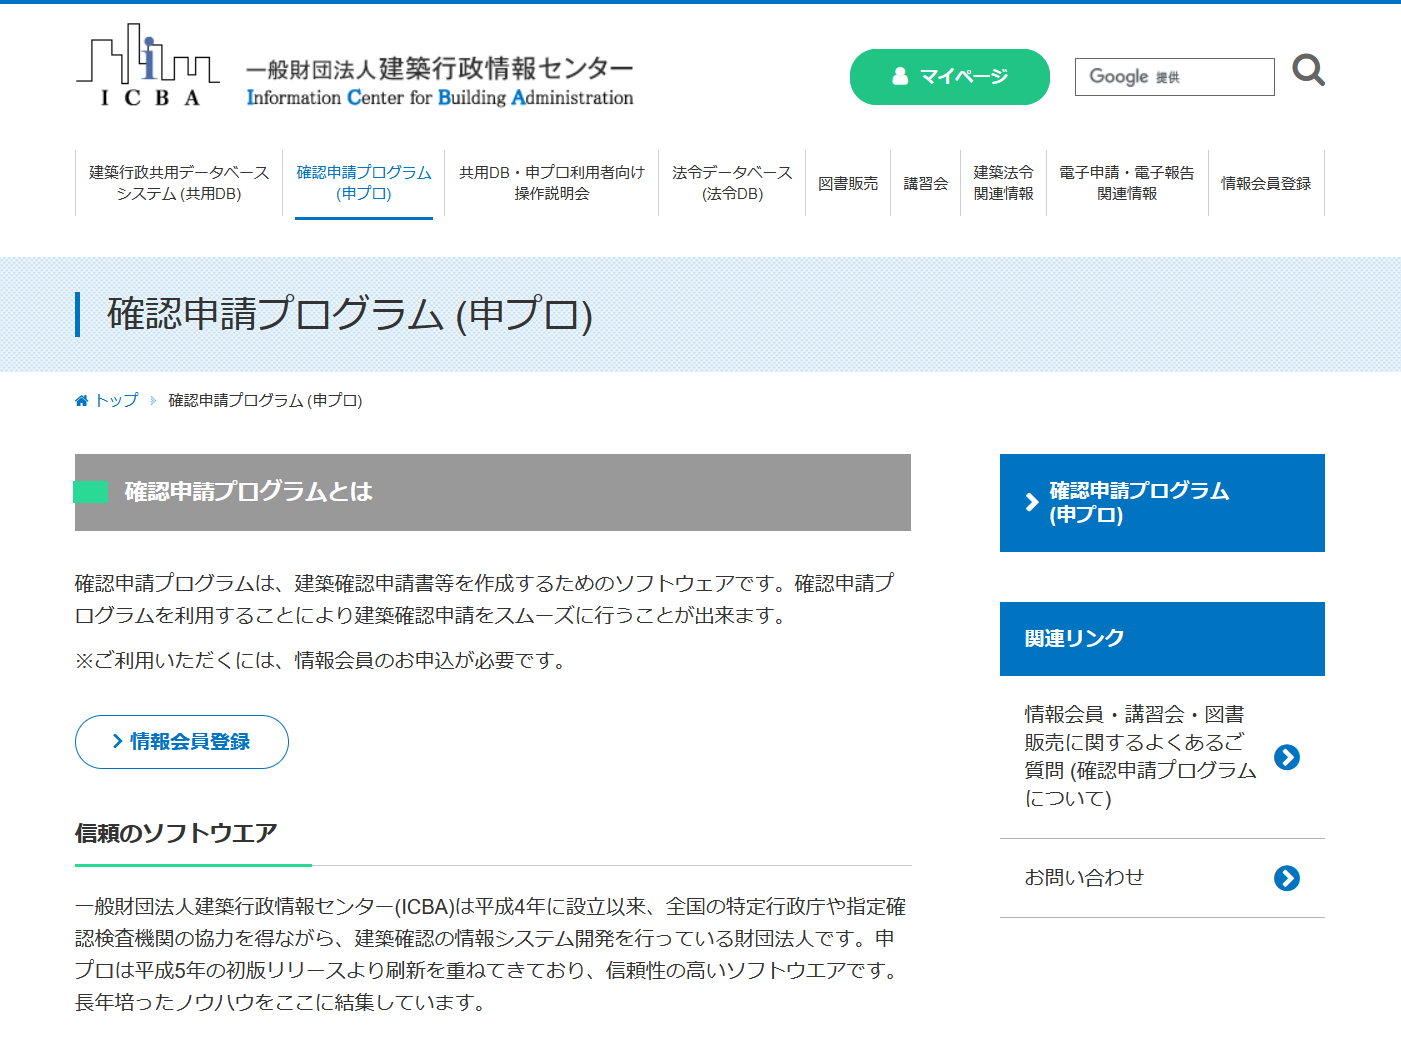The width and height of the screenshot is (1401, 1045).
Task: Click arrow icon beside FAQ related link
Action: pos(1287,758)
